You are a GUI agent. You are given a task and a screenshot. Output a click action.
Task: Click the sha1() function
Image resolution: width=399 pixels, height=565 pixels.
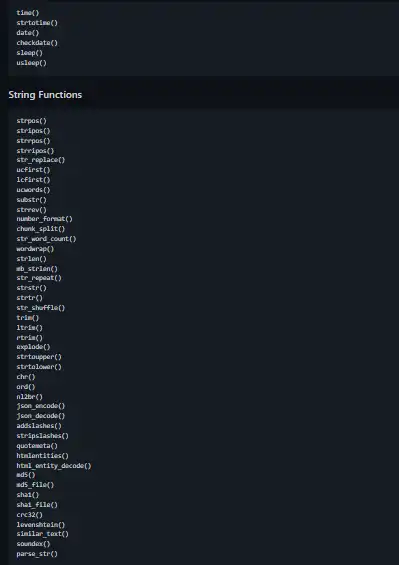pos(28,495)
